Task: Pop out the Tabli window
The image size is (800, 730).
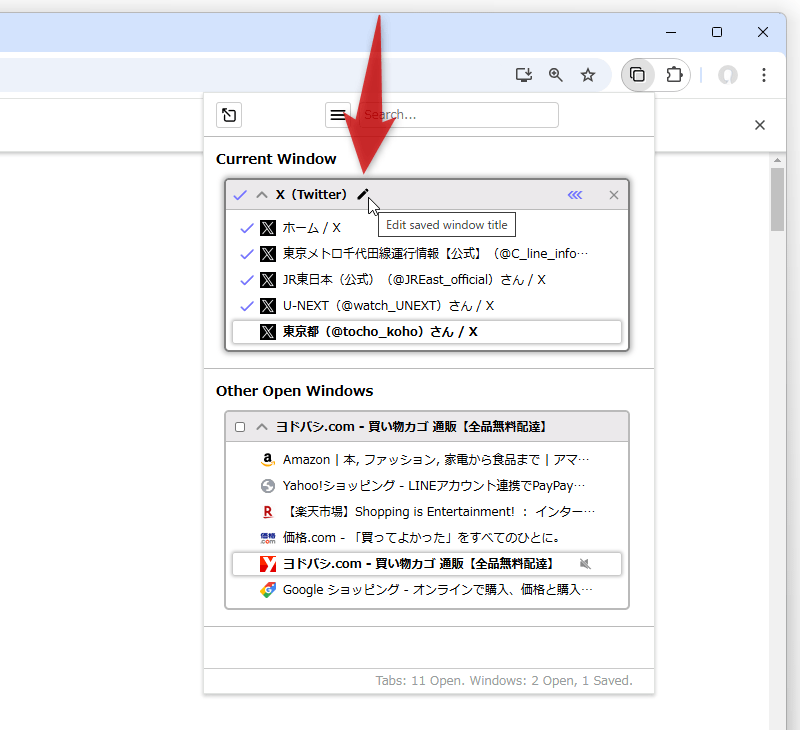Action: [x=229, y=115]
